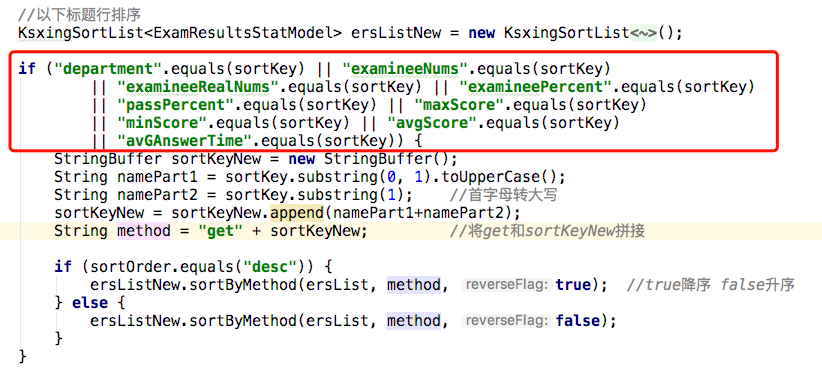Select the ExamResultsStatModel type argument
Viewport: 822px width, 375px height.
(x=244, y=33)
